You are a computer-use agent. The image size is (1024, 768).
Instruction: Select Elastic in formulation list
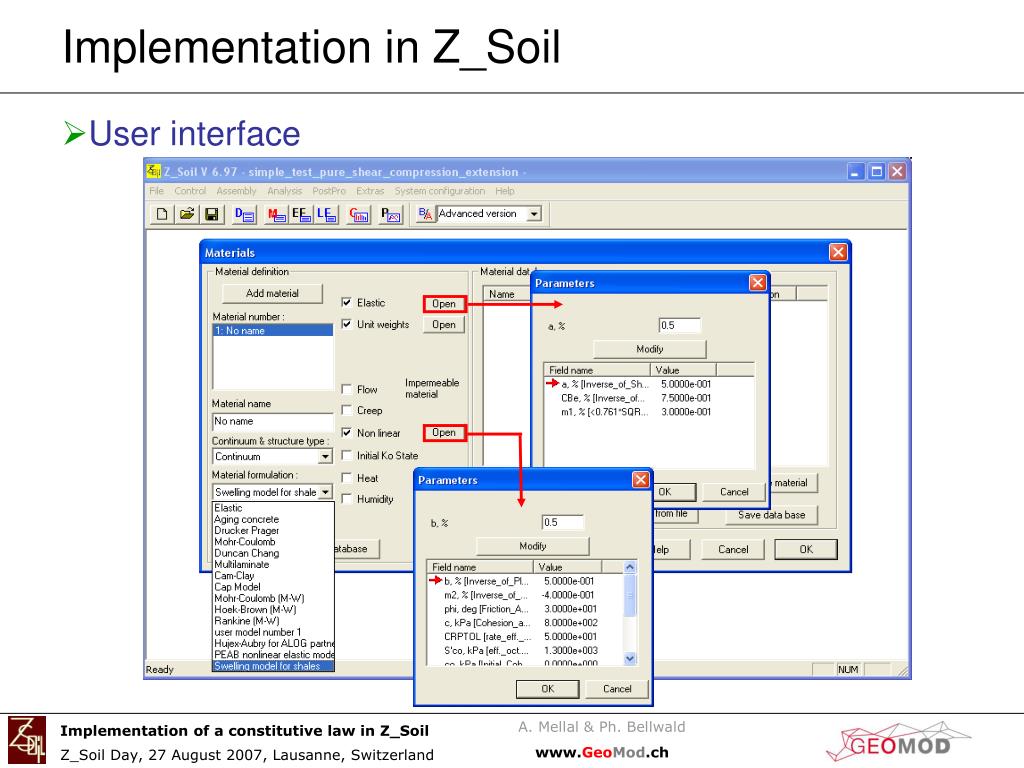point(273,508)
